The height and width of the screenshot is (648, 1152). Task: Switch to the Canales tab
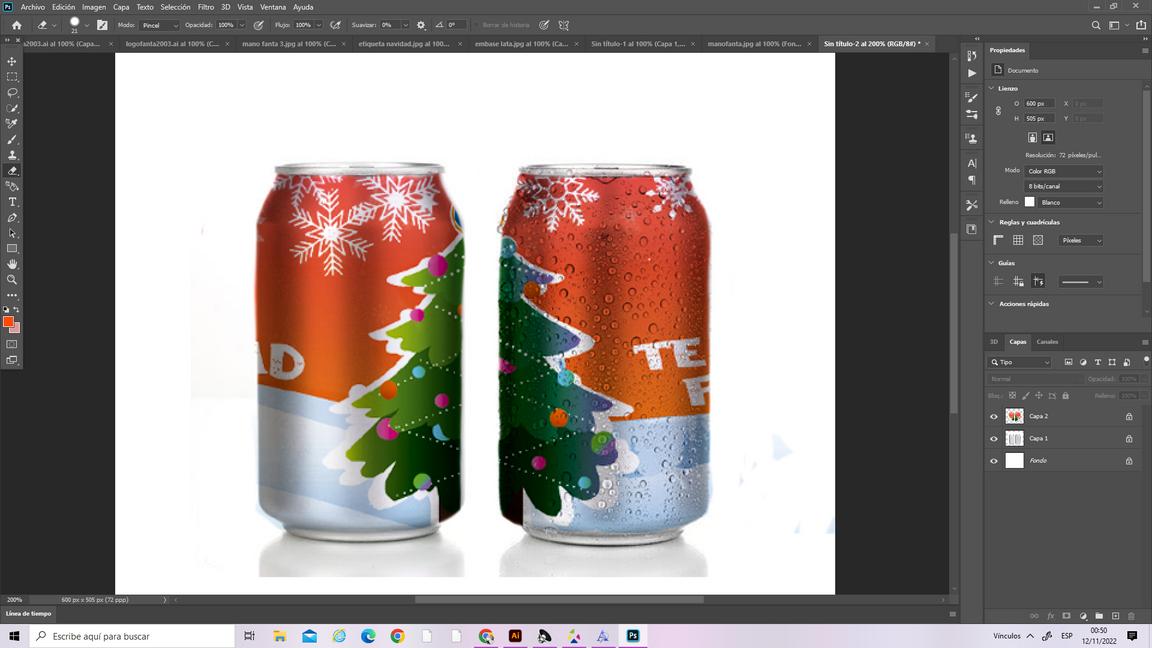[x=1047, y=342]
